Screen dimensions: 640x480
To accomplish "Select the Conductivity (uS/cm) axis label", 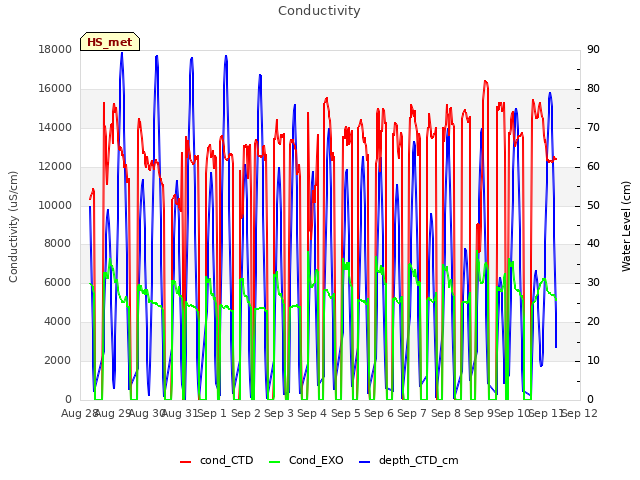I will (13, 227).
